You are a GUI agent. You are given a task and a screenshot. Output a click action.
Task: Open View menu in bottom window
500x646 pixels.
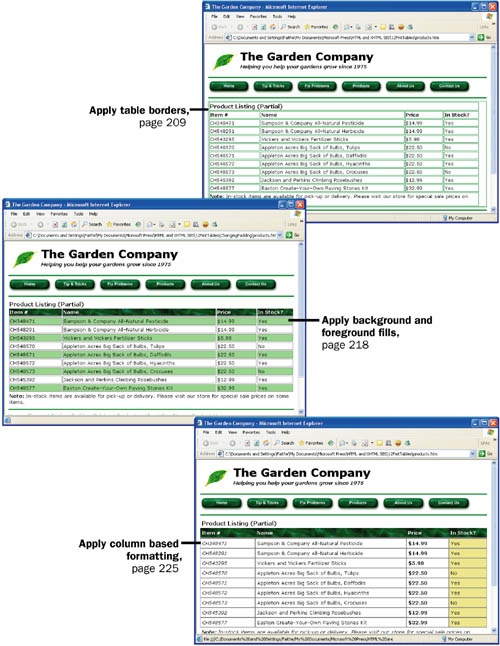(x=233, y=433)
